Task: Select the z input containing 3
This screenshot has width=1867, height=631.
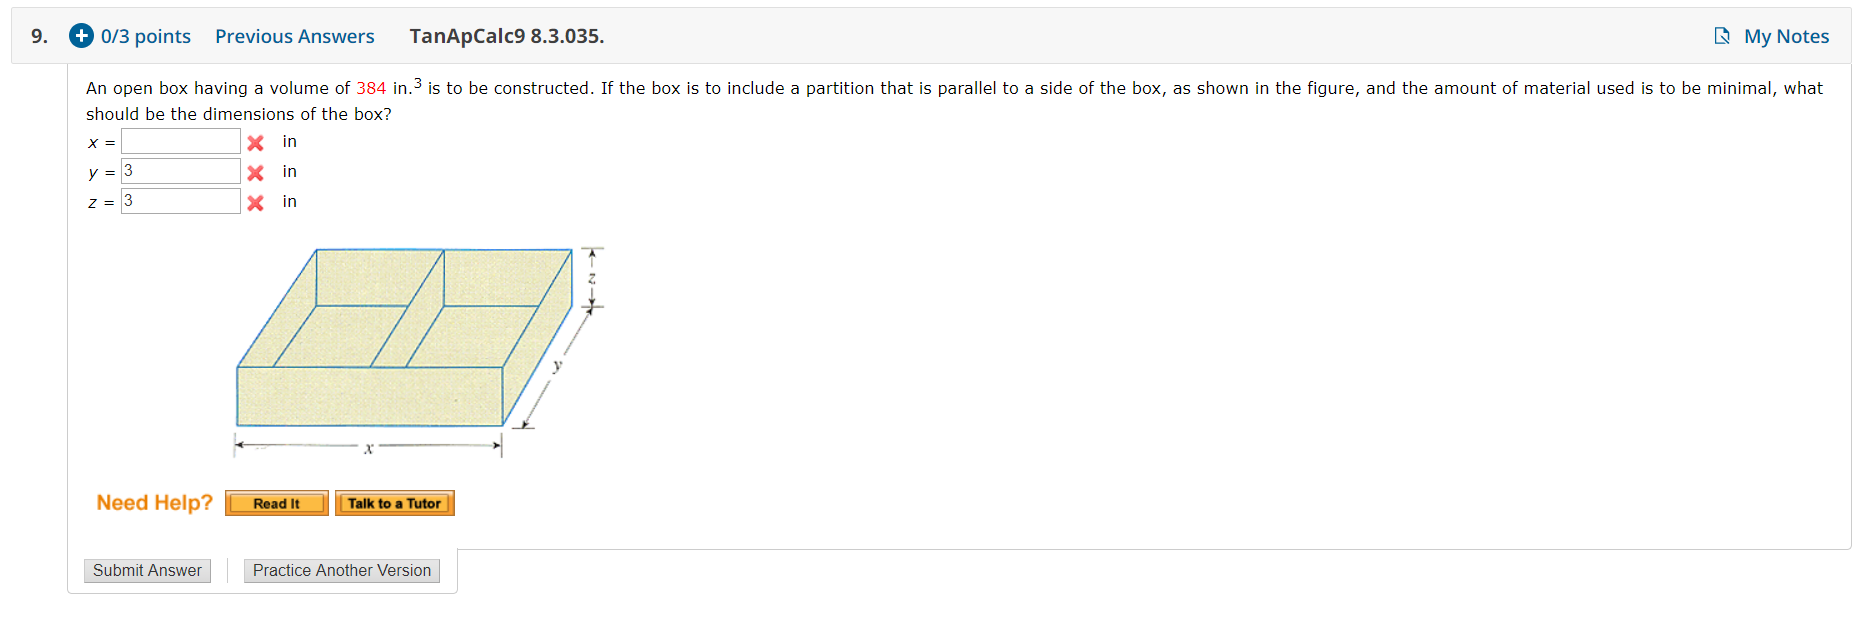Action: pos(180,200)
